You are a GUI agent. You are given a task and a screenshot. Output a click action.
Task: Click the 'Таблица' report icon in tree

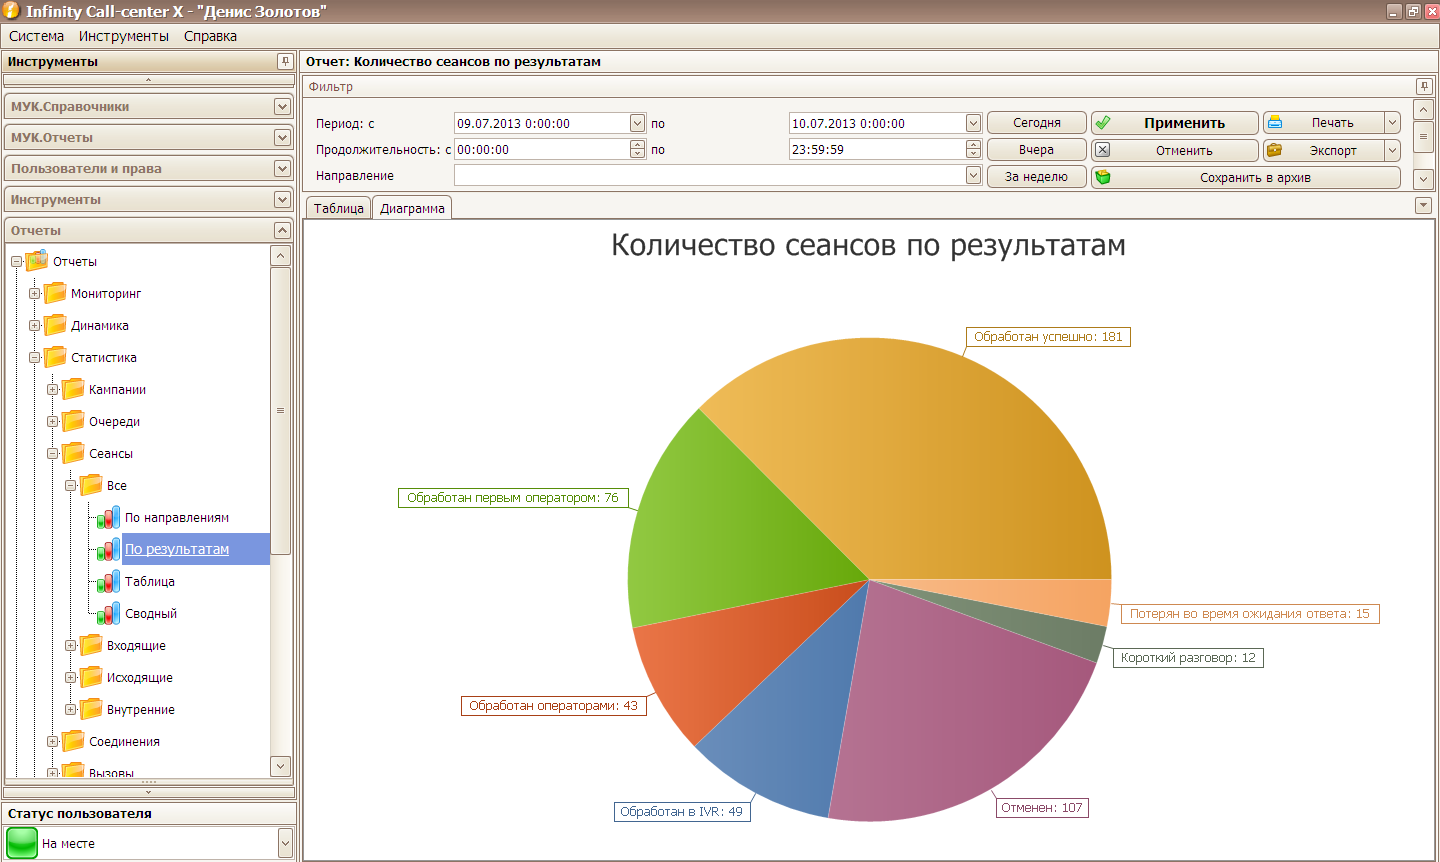coord(109,582)
